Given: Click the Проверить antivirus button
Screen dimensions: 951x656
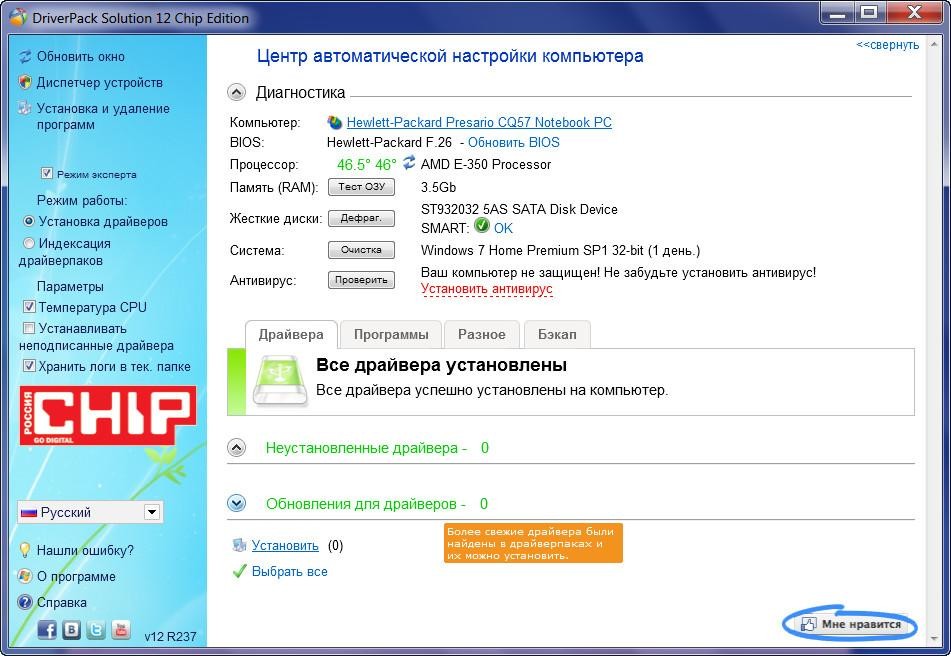Looking at the screenshot, I should pyautogui.click(x=361, y=280).
